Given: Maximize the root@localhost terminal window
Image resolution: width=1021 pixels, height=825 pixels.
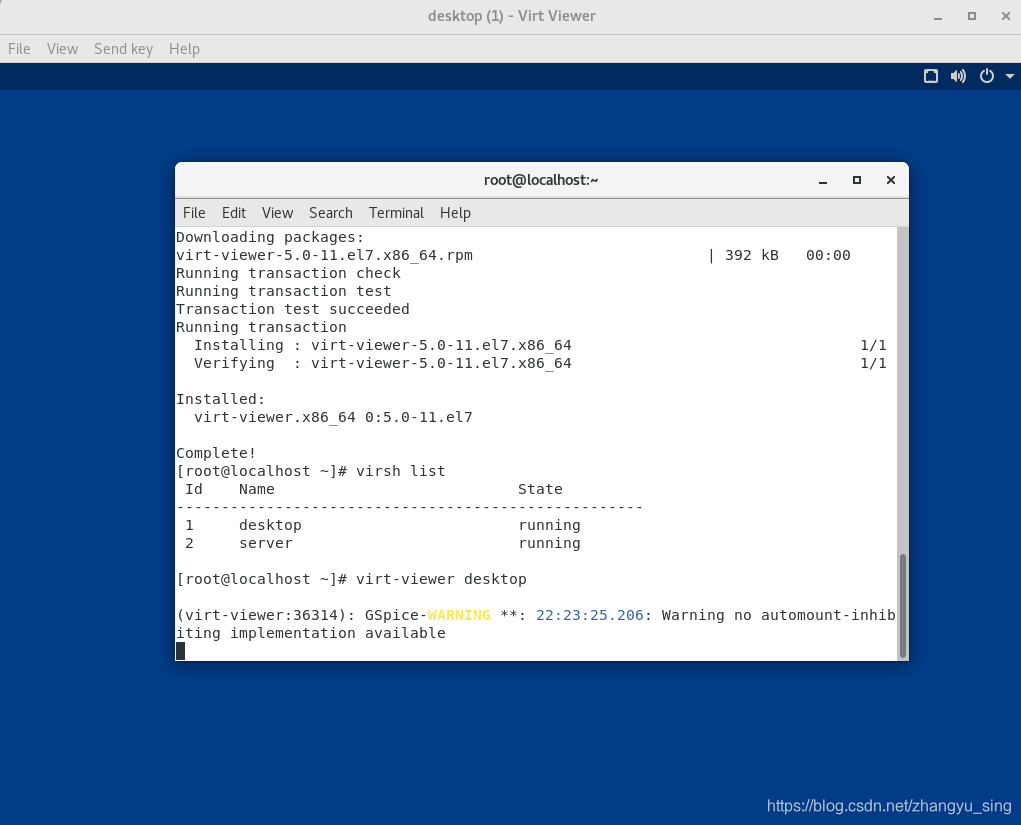Looking at the screenshot, I should click(x=857, y=180).
